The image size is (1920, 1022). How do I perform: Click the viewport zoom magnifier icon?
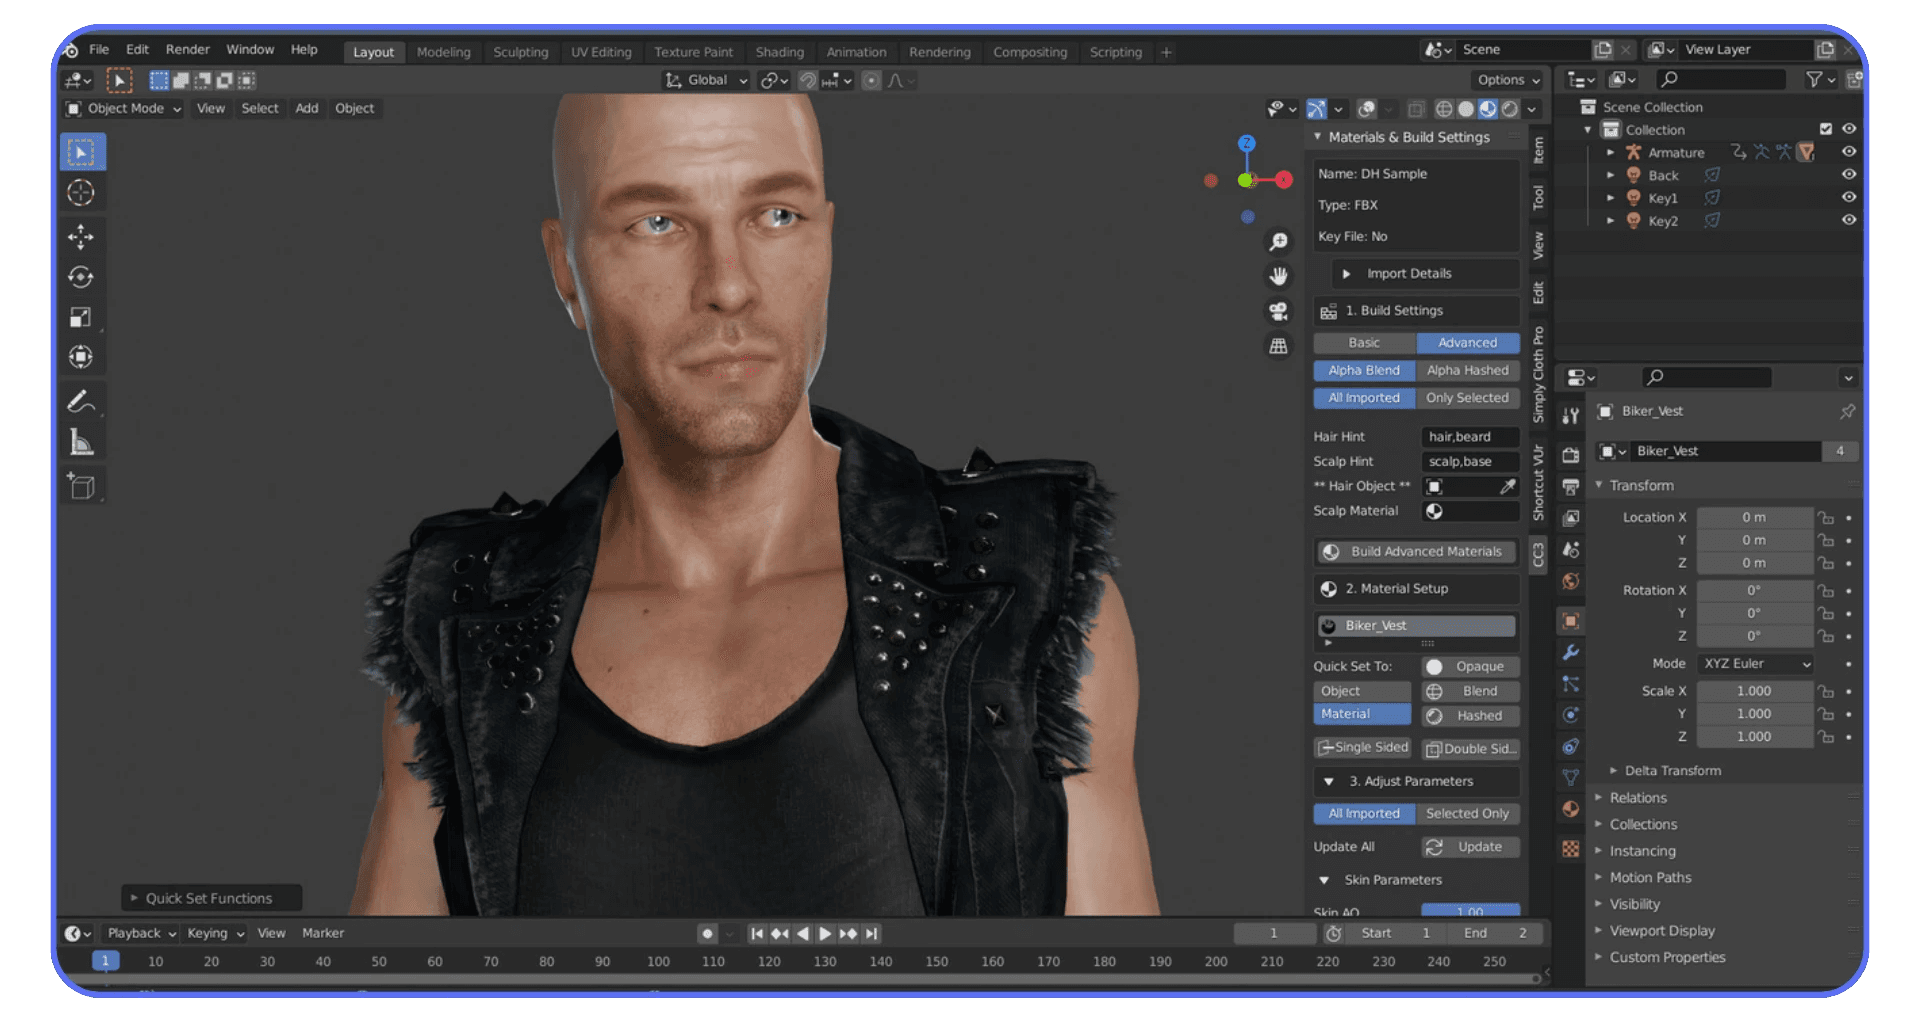(1280, 241)
